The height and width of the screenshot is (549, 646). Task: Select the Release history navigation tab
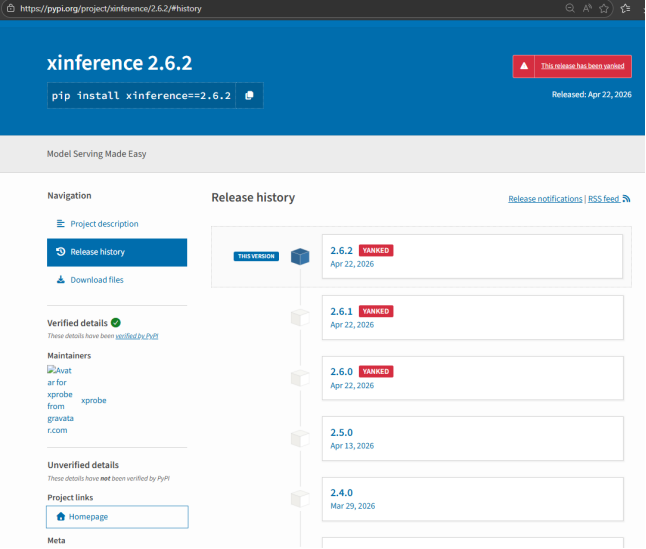(117, 252)
